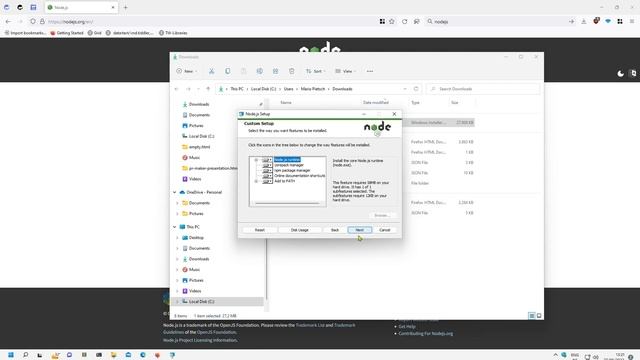640x360 pixels.
Task: Expand Desktop under This PC
Action: tap(177, 238)
